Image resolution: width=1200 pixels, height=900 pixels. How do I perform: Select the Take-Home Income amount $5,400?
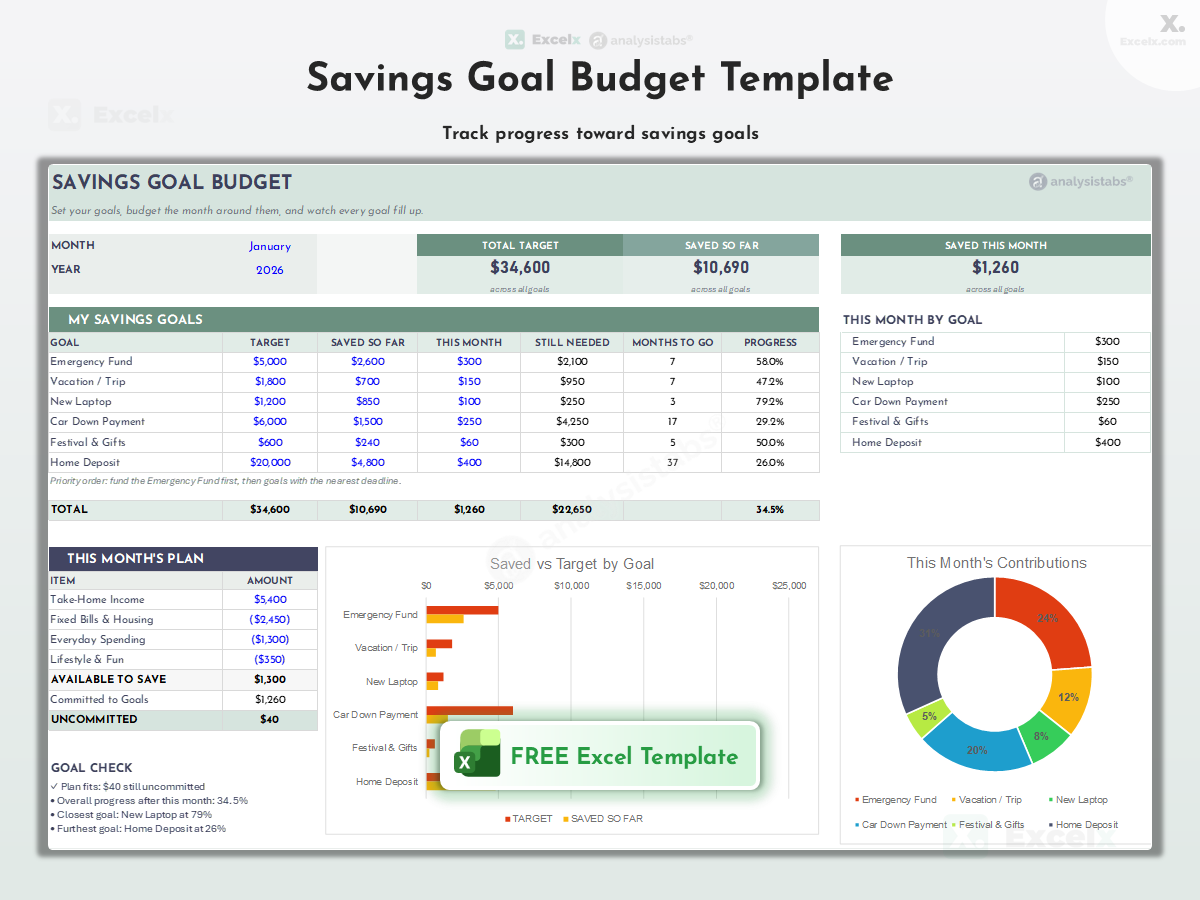pos(270,600)
